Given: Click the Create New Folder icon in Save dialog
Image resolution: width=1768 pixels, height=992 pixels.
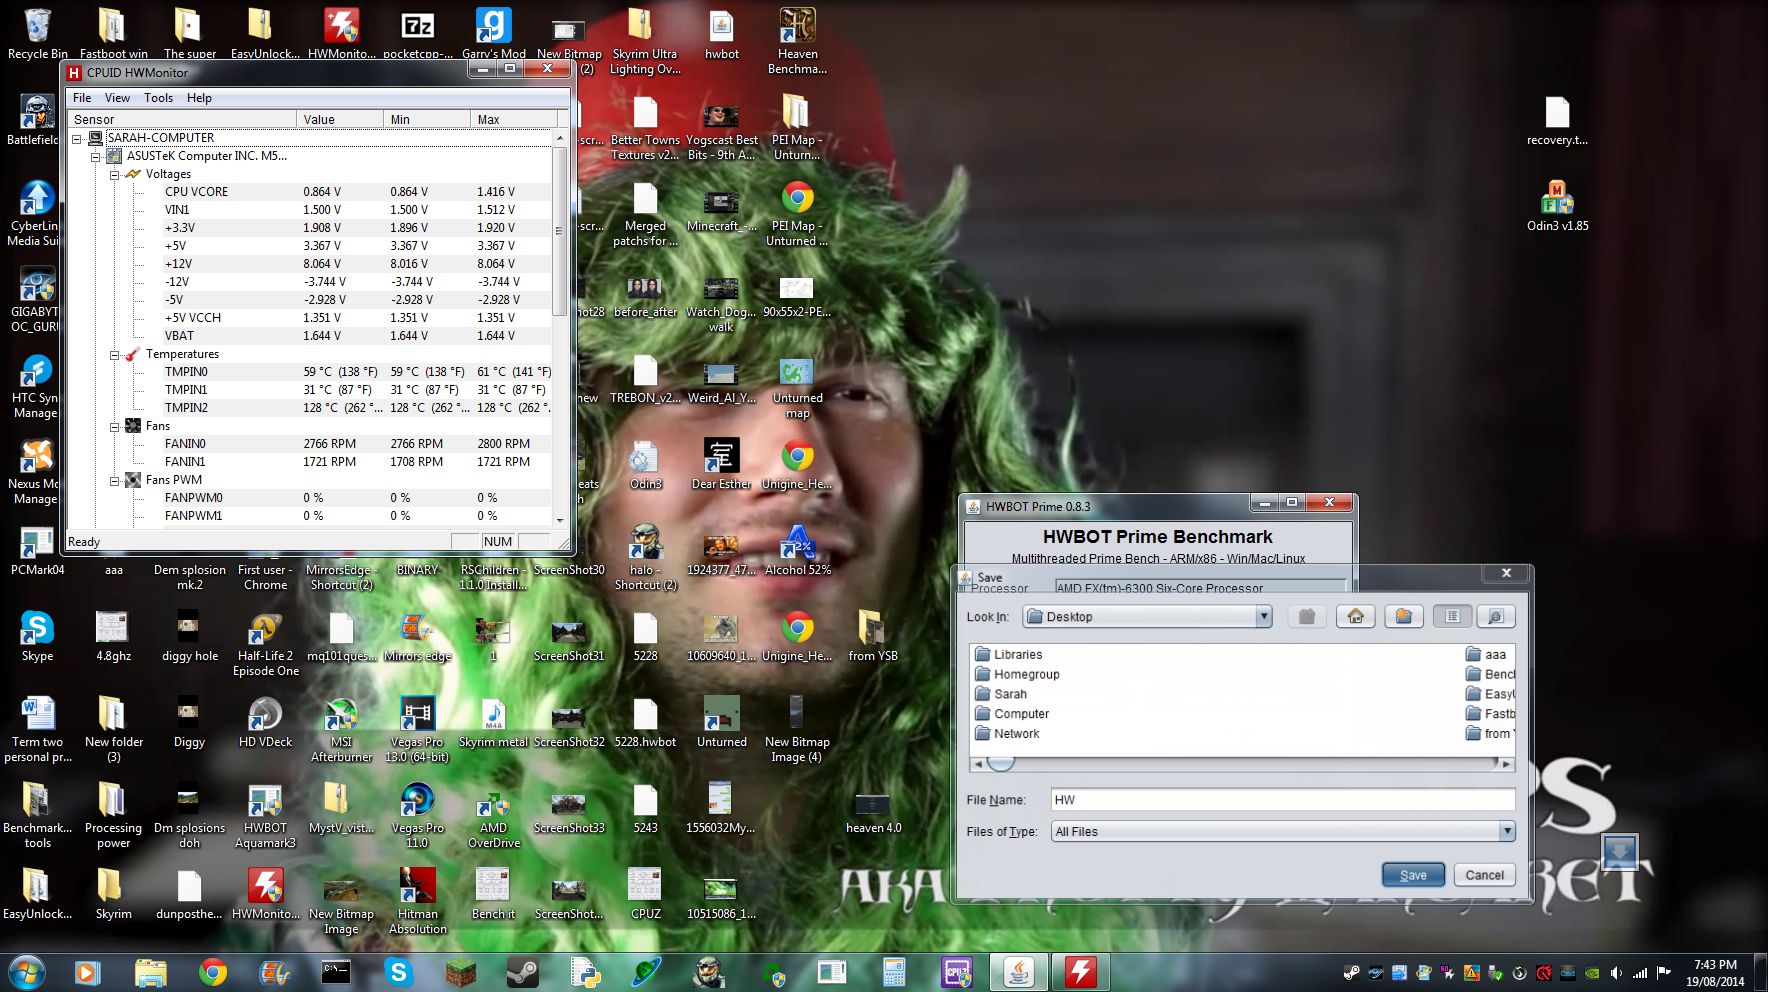Looking at the screenshot, I should coord(1404,616).
